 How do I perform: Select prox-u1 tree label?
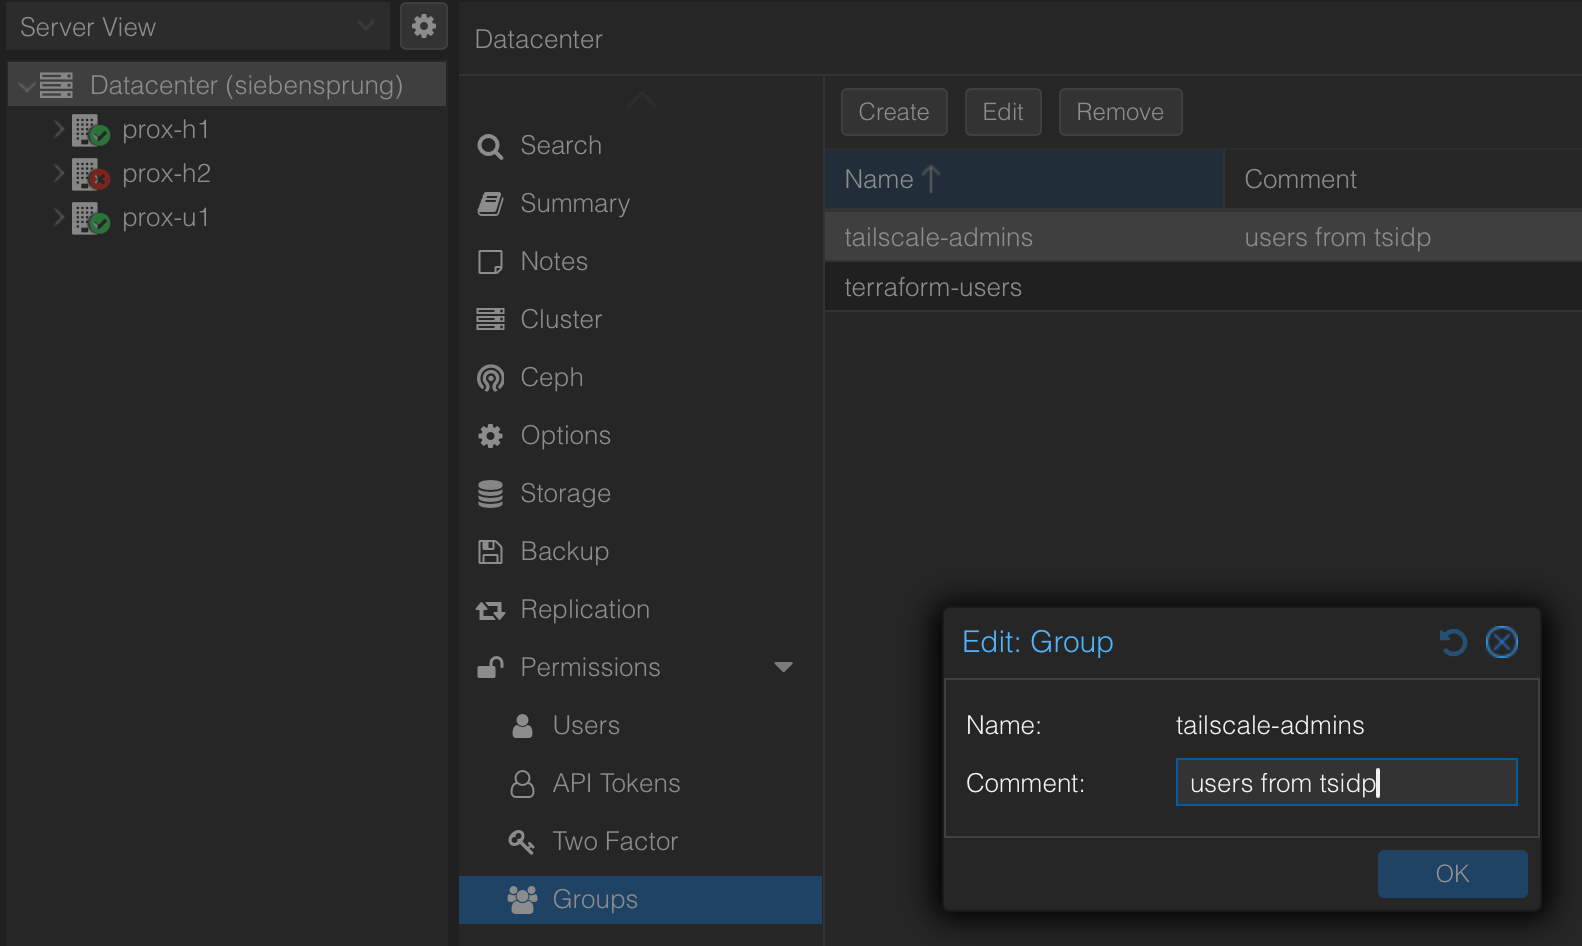point(166,218)
